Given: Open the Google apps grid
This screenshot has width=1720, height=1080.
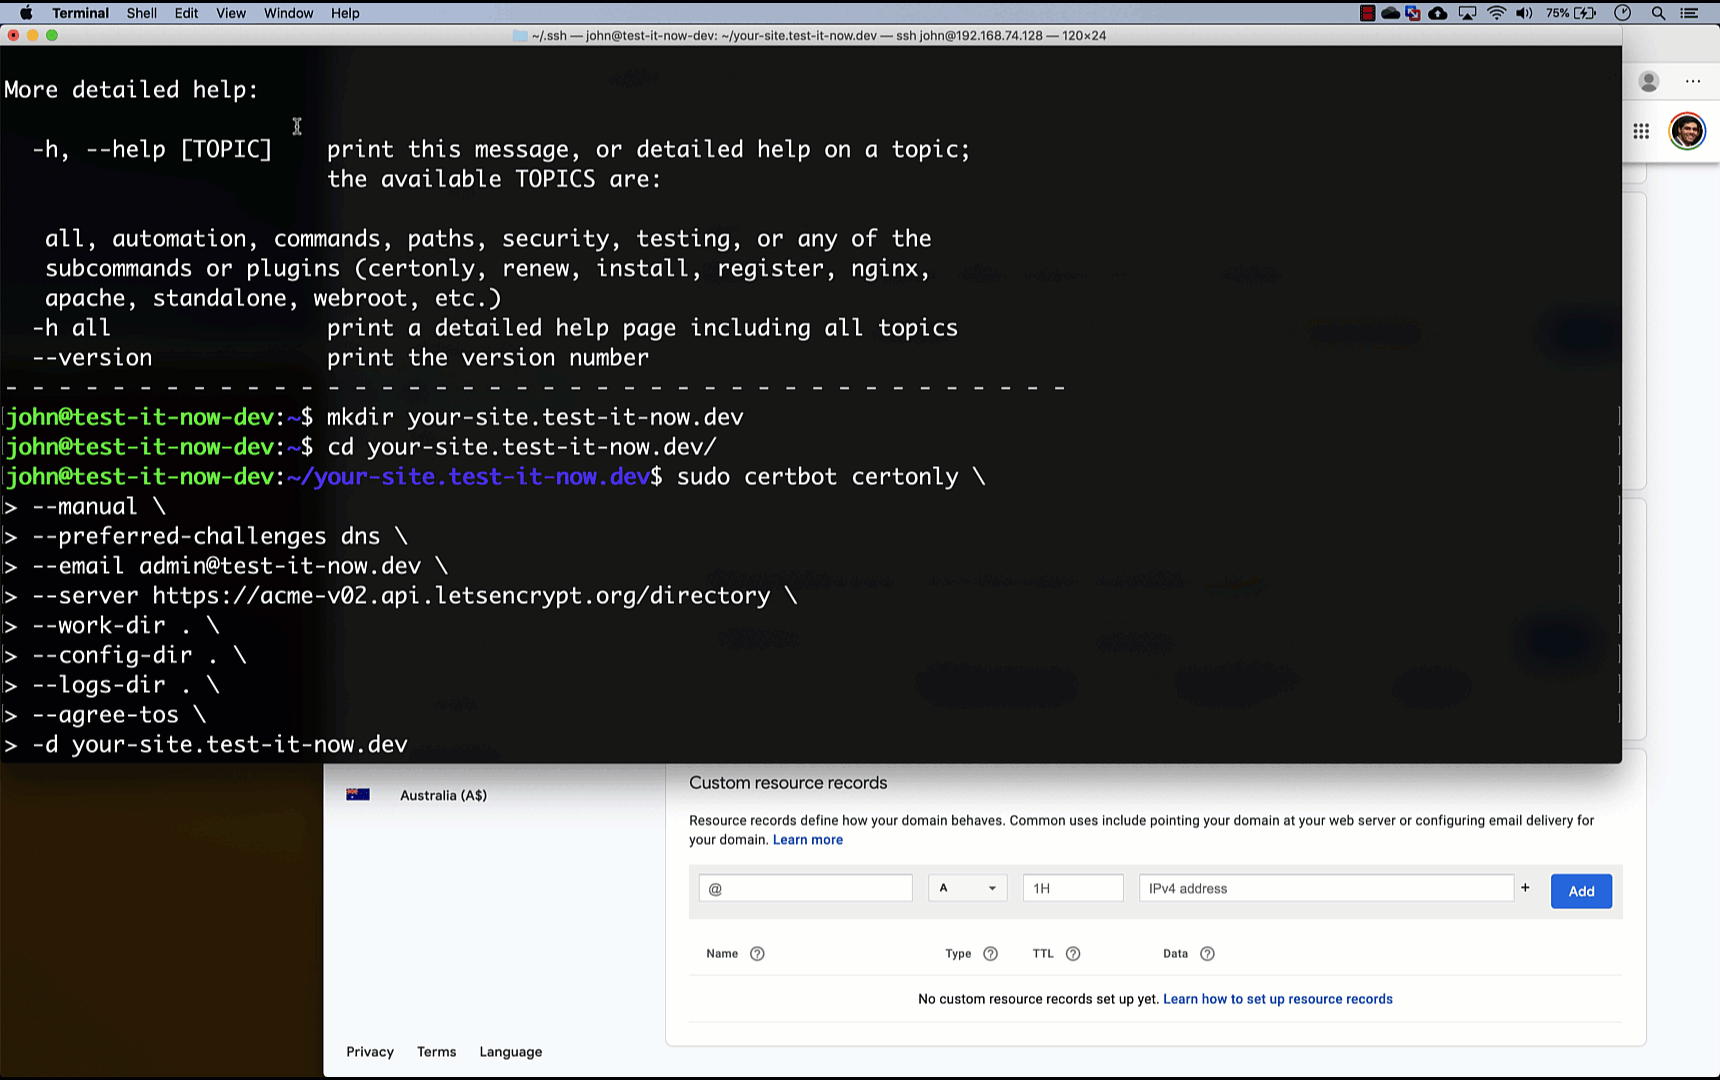Looking at the screenshot, I should click(1641, 131).
